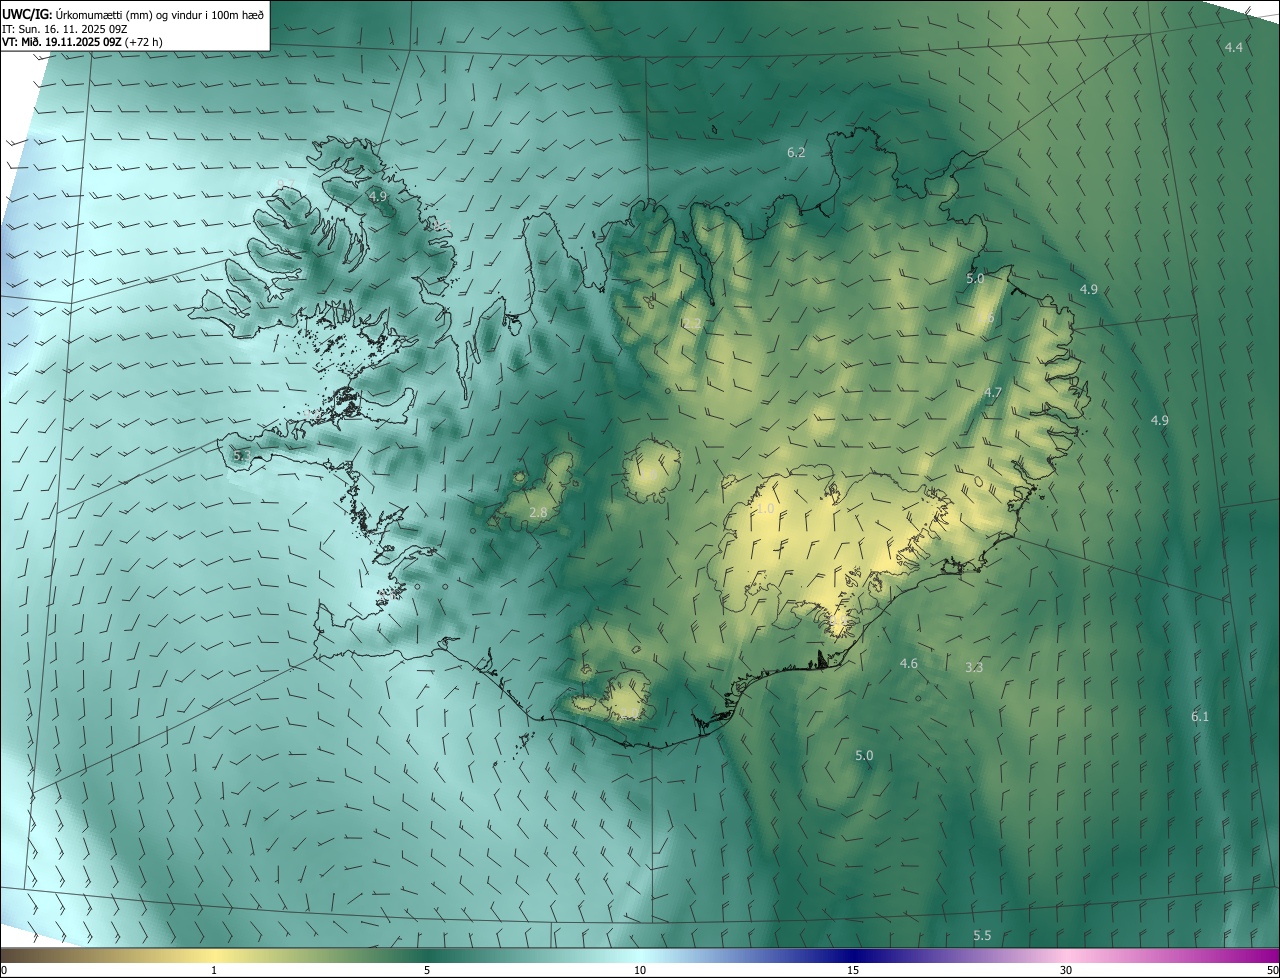This screenshot has width=1280, height=978.
Task: Click the 4.4 value in the map corner
Action: (1233, 48)
